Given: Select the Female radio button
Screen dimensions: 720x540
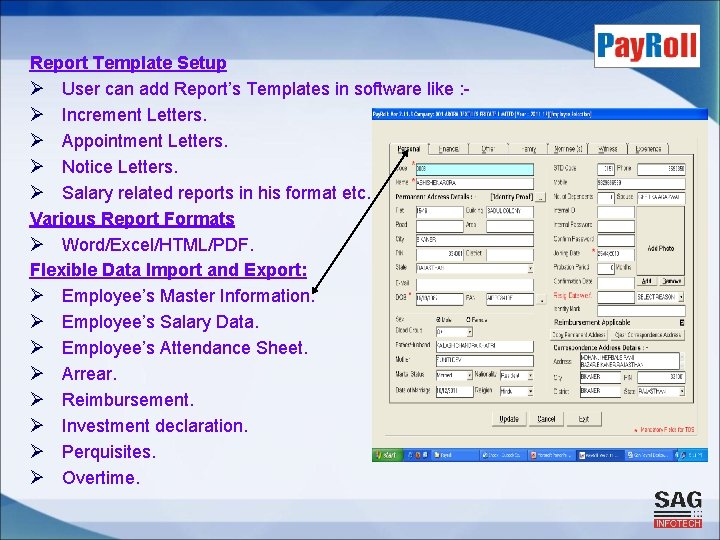Looking at the screenshot, I should 468,320.
